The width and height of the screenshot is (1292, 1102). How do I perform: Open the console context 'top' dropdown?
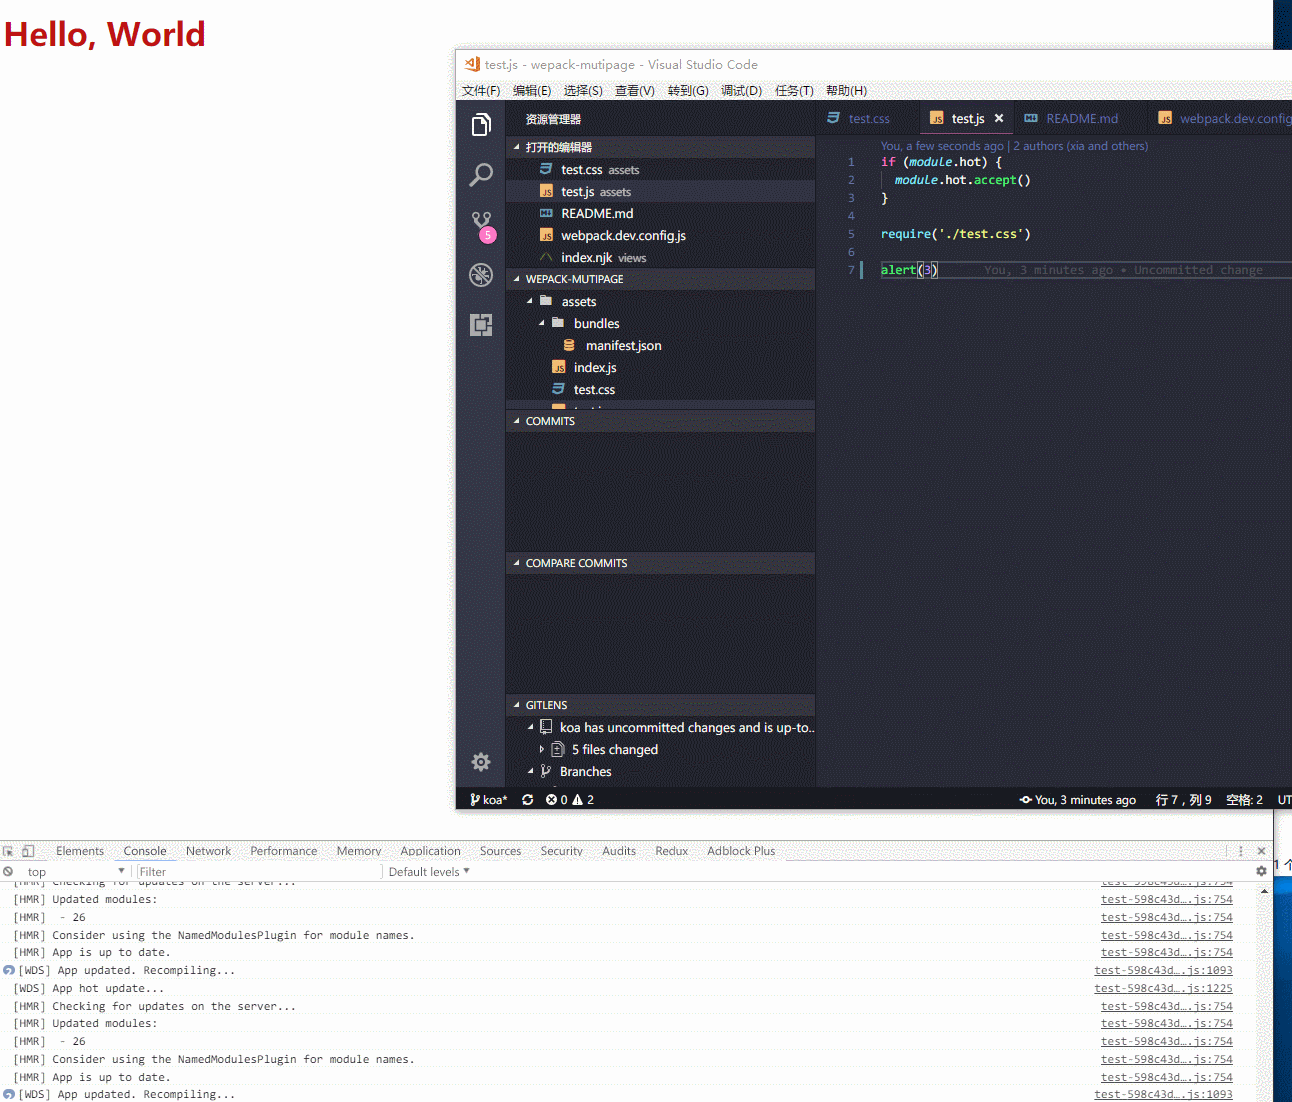(x=76, y=872)
